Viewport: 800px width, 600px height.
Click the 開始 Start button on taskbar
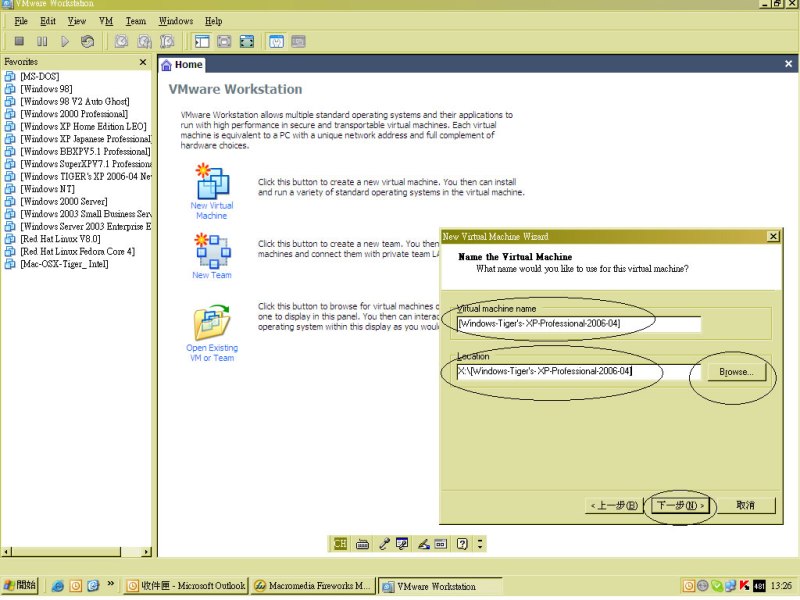click(20, 585)
